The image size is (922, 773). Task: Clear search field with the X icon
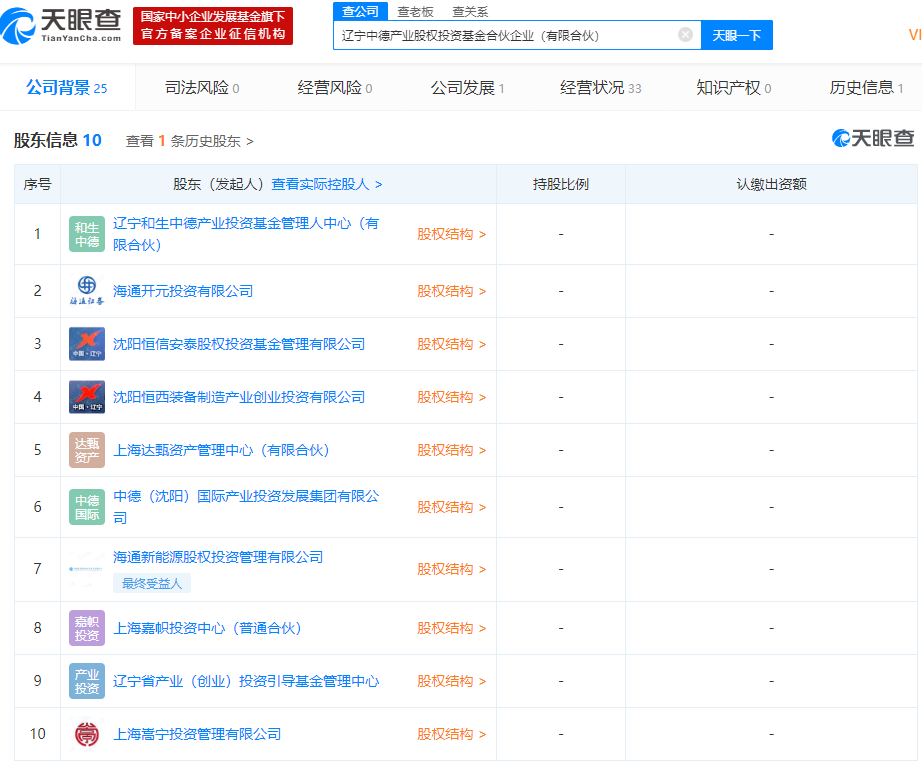[x=685, y=35]
